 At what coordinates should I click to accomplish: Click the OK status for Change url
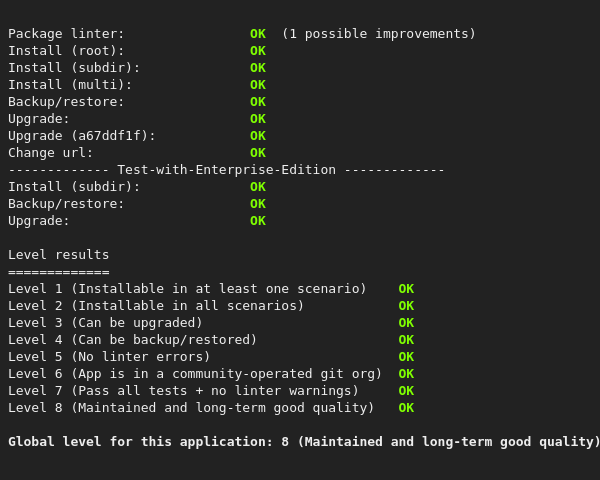tap(258, 153)
